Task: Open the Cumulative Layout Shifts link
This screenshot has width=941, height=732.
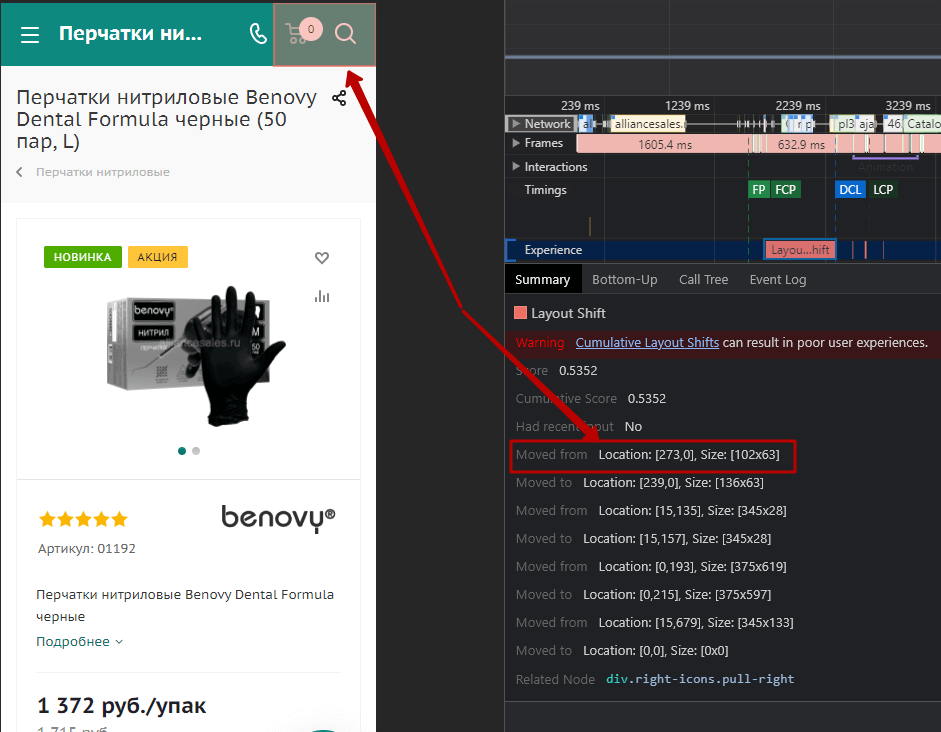Action: (x=647, y=343)
